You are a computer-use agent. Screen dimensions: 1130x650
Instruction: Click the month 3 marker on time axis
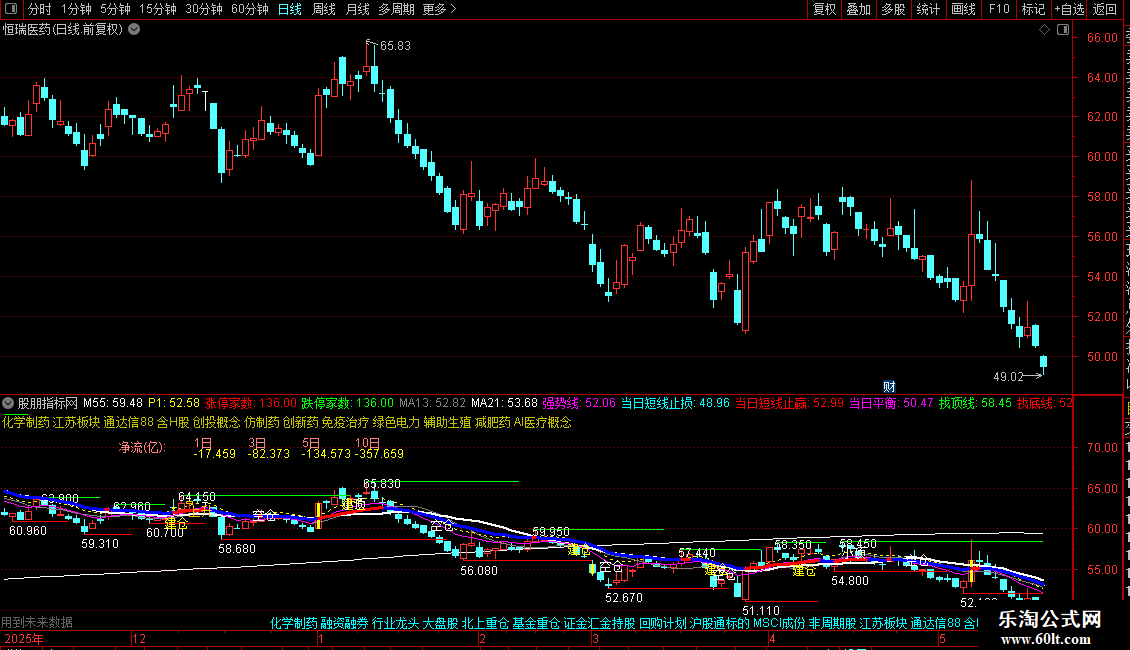coord(595,638)
